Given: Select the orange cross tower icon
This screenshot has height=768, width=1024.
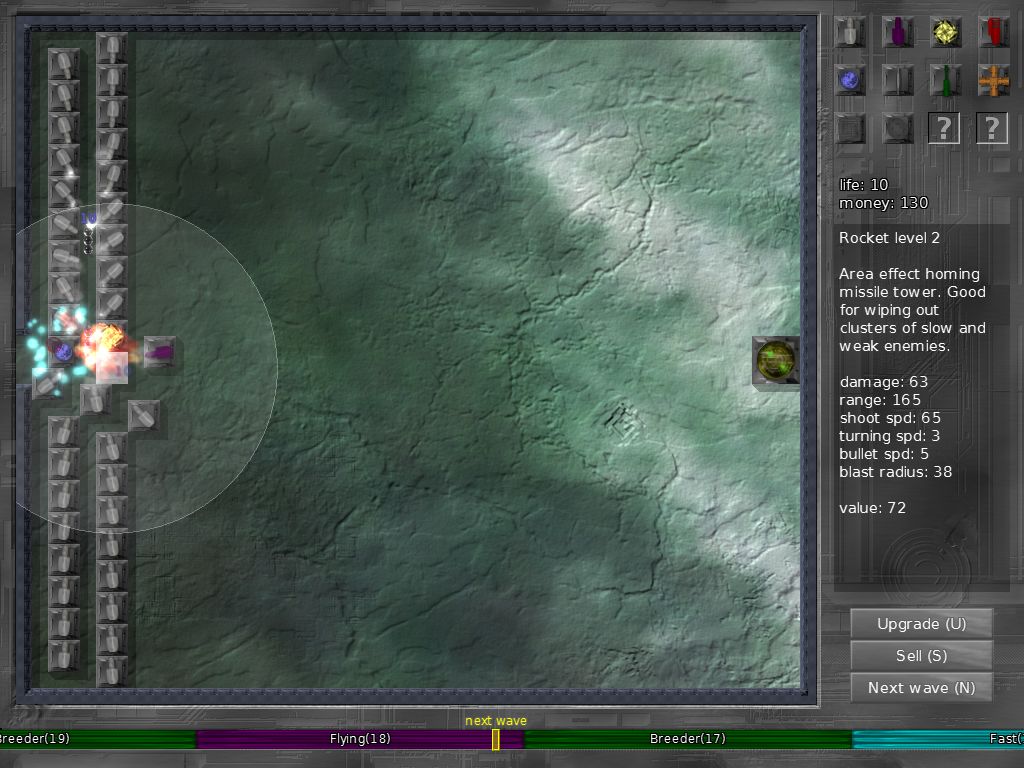Looking at the screenshot, I should pos(993,80).
